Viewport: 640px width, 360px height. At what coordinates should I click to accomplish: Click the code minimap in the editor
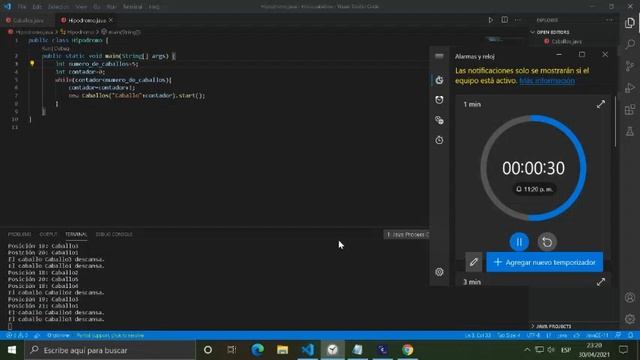pyautogui.click(x=495, y=39)
